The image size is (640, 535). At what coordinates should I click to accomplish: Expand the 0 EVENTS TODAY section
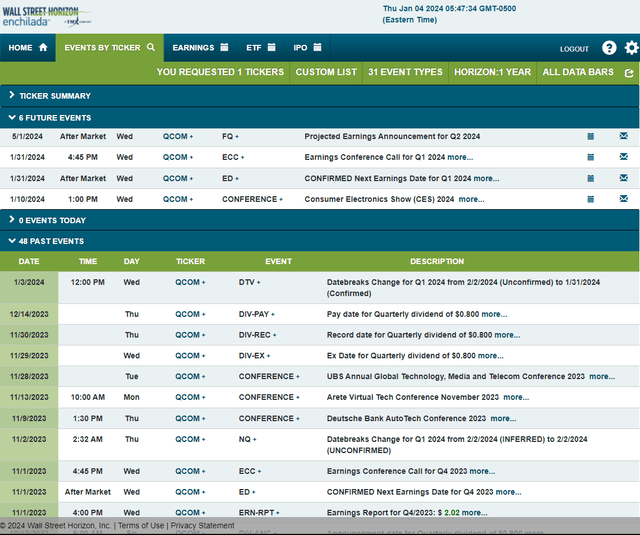(319, 220)
